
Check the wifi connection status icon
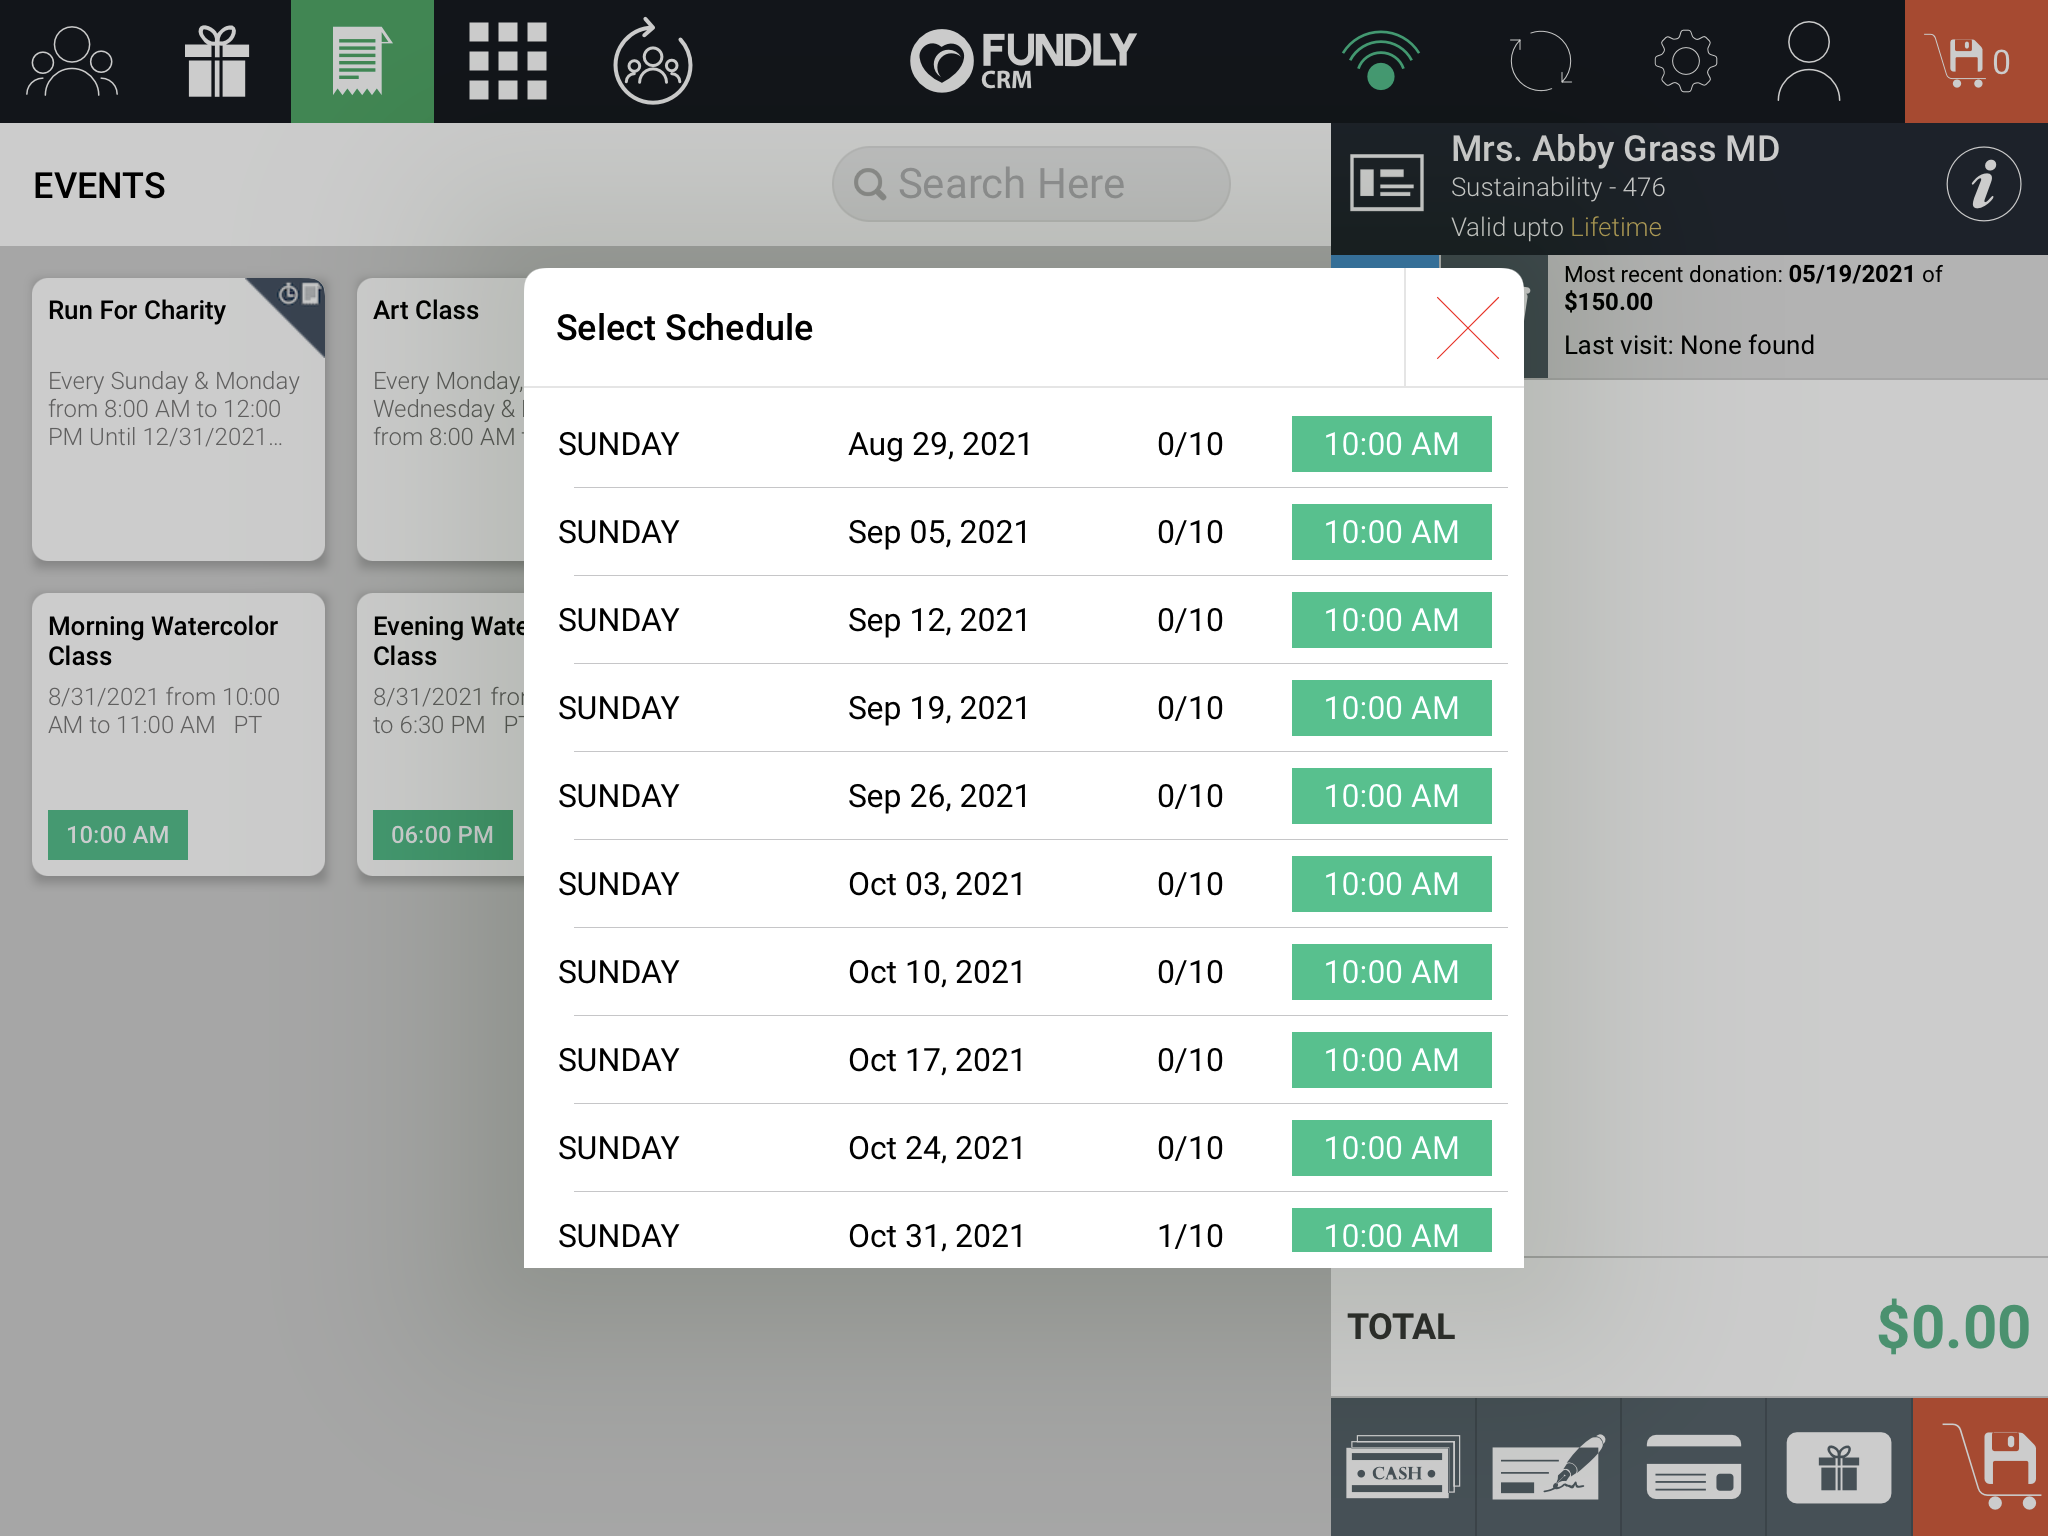tap(1380, 62)
